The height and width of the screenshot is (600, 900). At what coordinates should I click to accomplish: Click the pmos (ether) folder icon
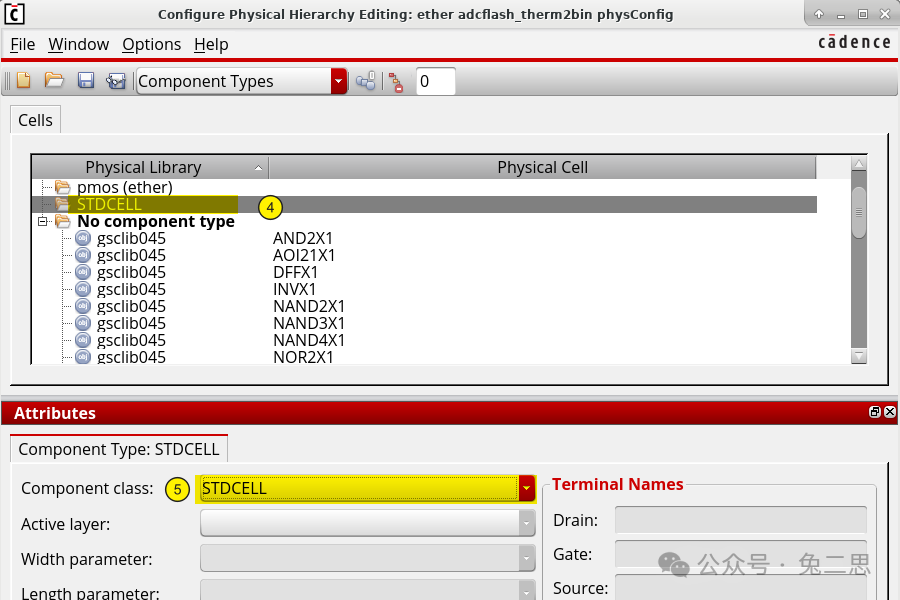63,187
